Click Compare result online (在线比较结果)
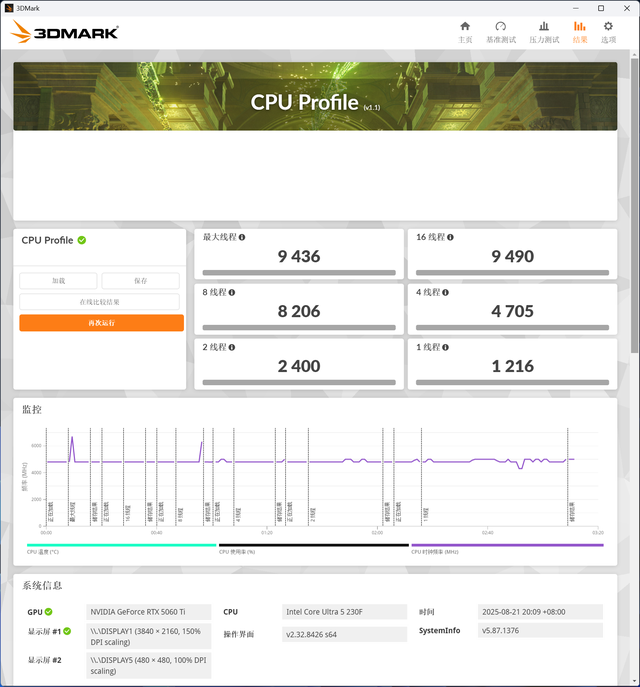640x687 pixels. (x=99, y=302)
